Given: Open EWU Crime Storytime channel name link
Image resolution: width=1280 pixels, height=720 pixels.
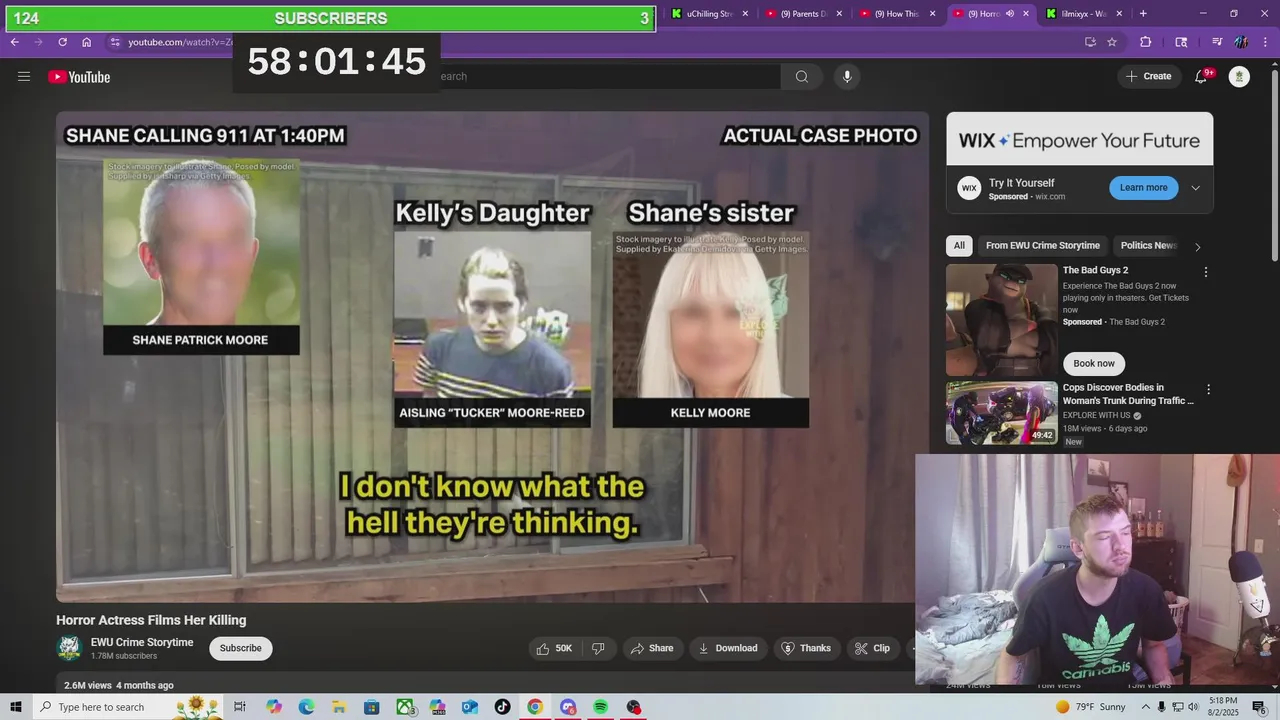Looking at the screenshot, I should point(142,642).
